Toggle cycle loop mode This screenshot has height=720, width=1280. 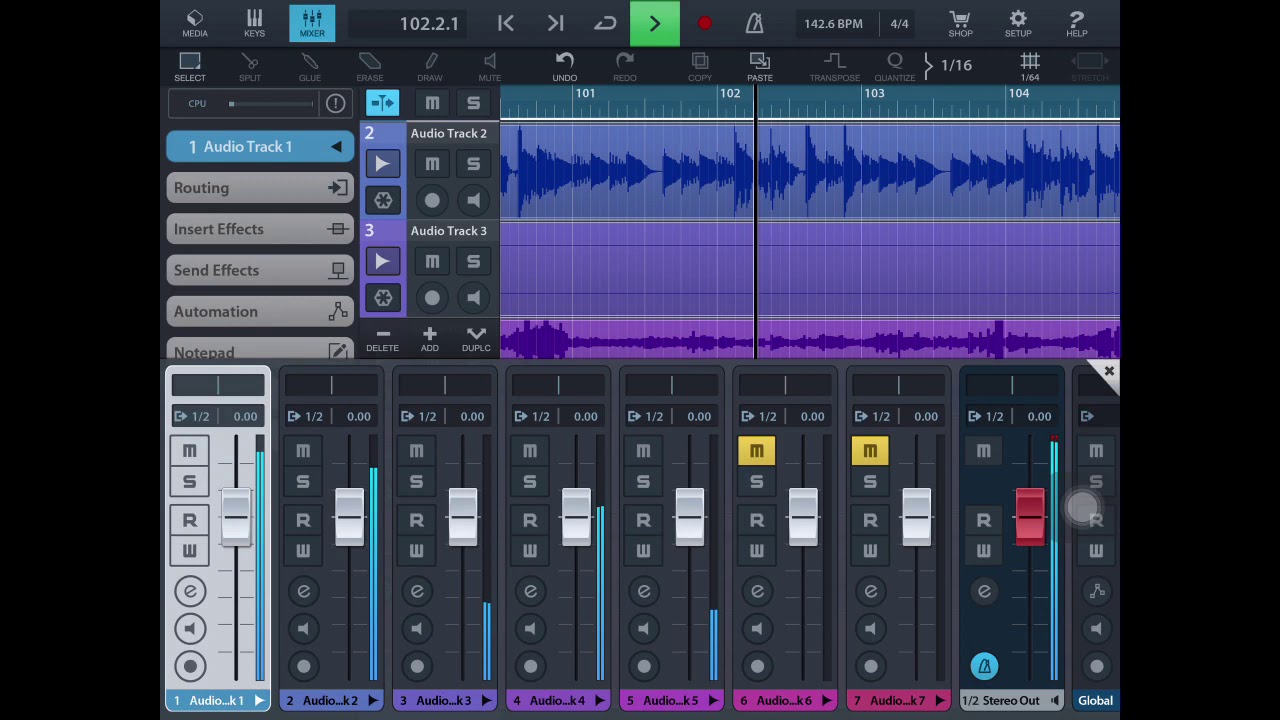coord(605,24)
